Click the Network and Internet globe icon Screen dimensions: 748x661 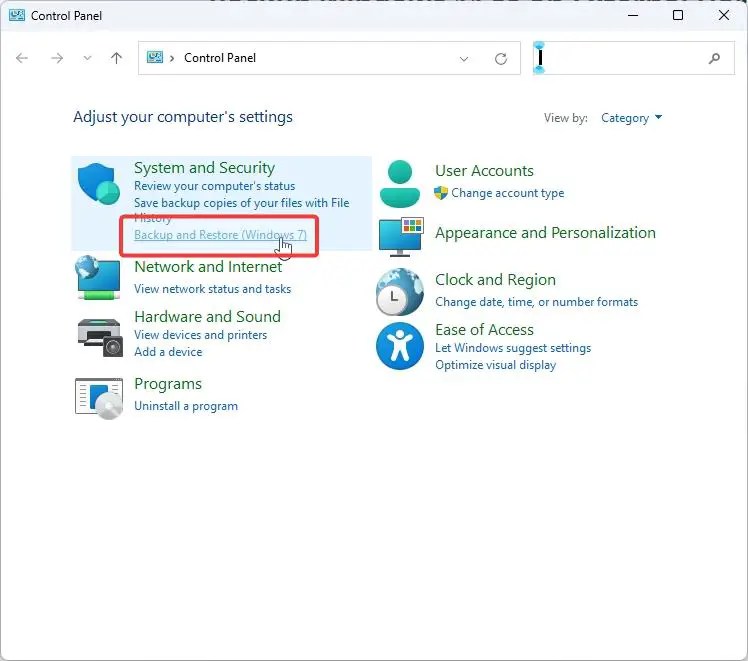click(98, 278)
